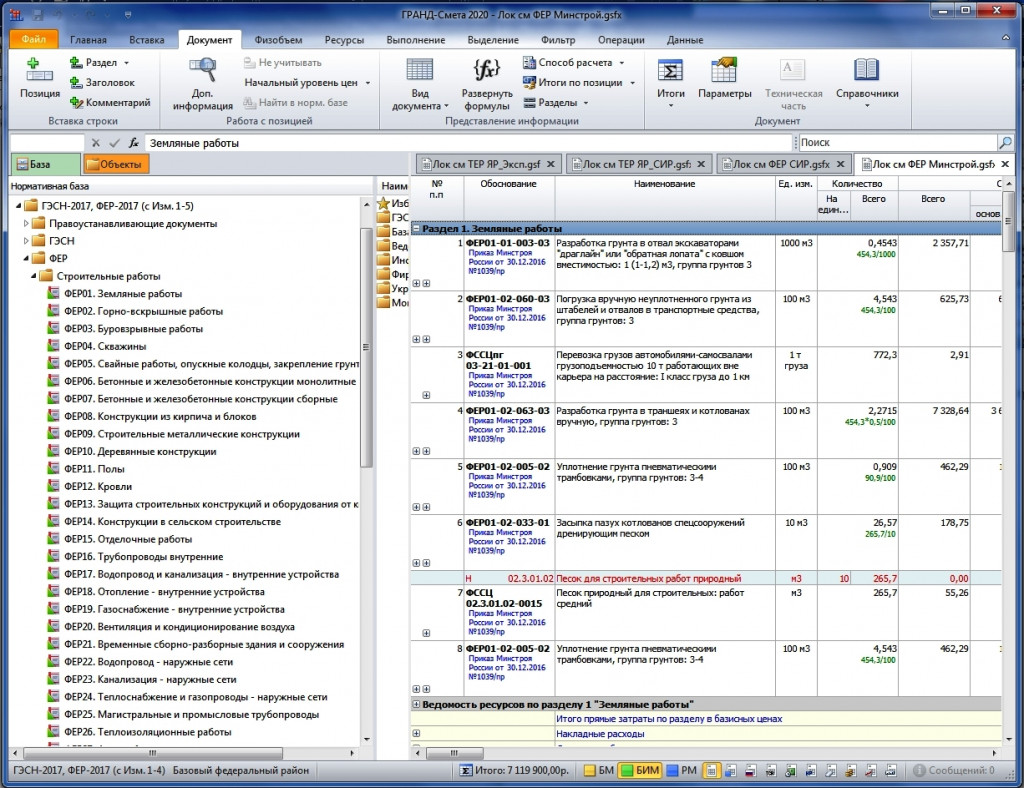Click the pencil icon in the status bar
Screen dimensions: 1024x788
pos(830,770)
